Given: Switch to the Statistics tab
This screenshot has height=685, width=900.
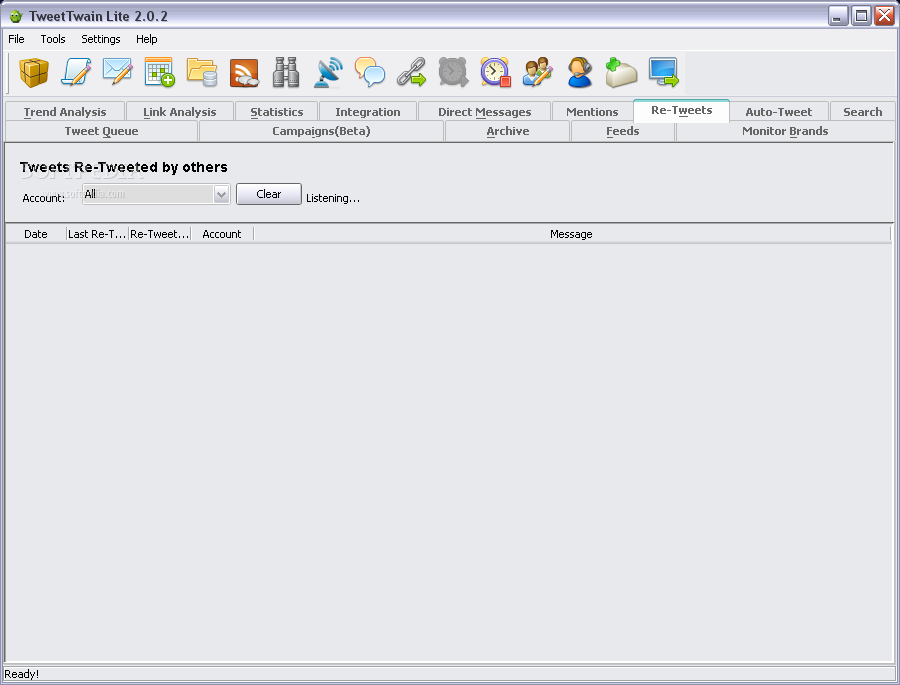Looking at the screenshot, I should [x=277, y=111].
